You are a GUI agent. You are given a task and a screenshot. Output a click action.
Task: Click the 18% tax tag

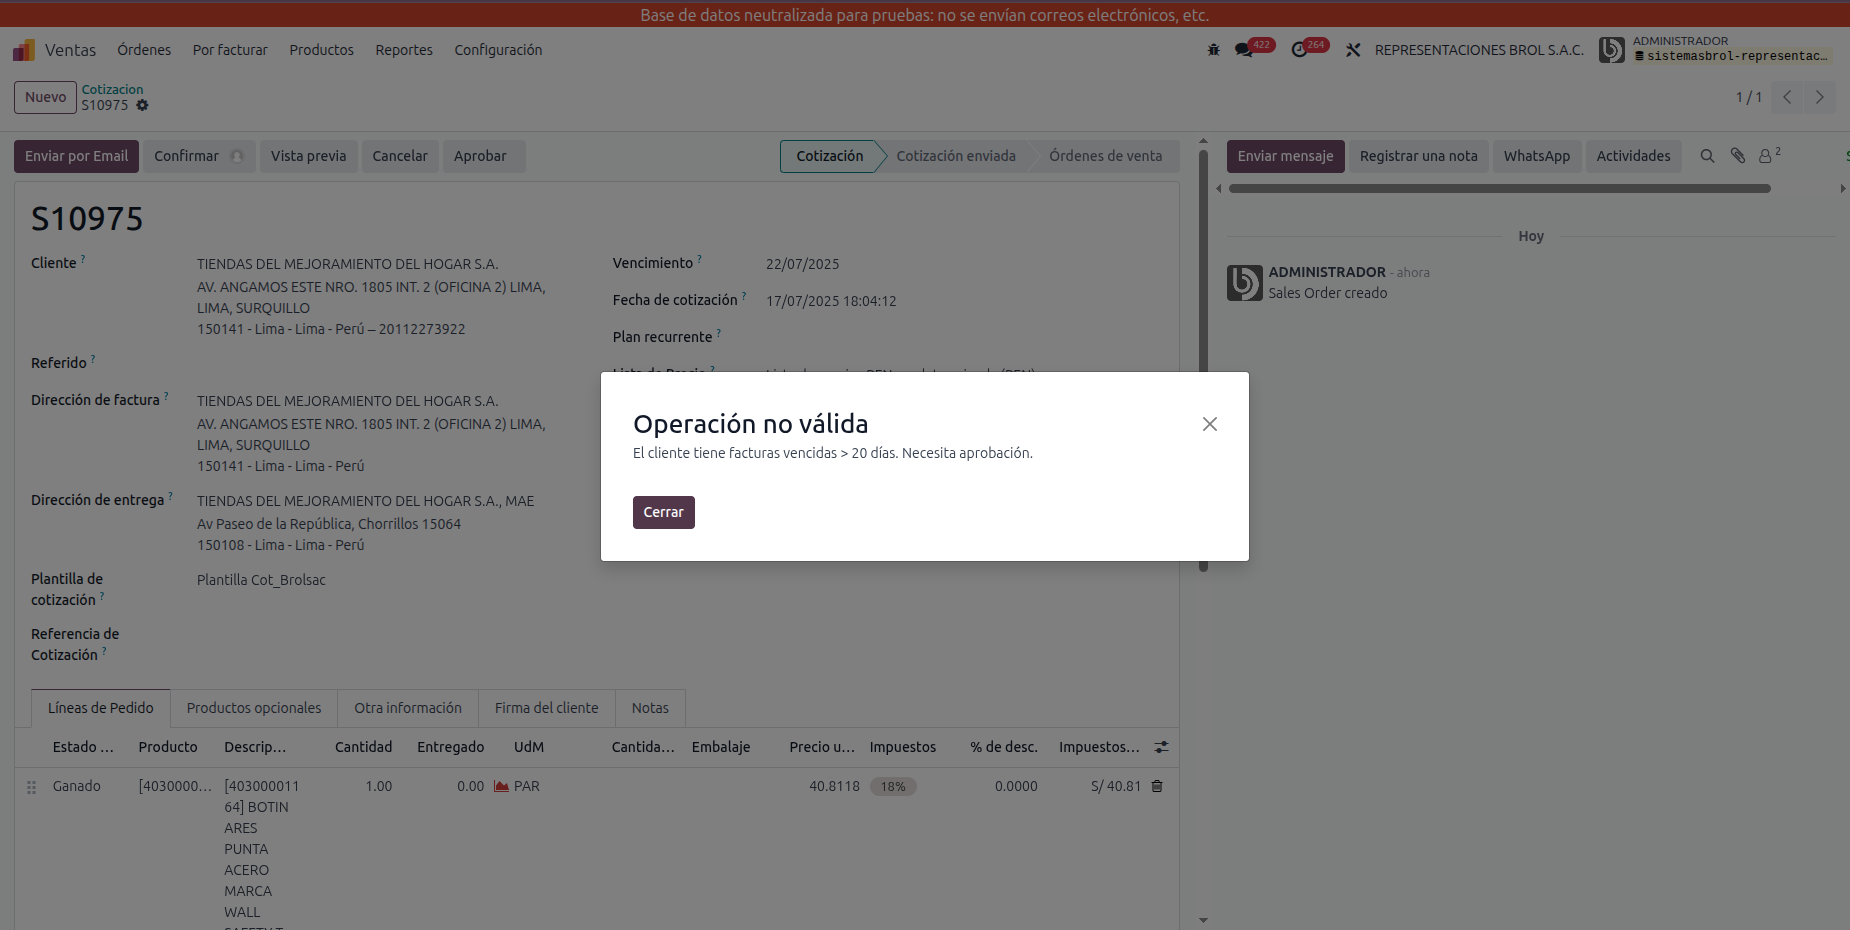(x=893, y=786)
